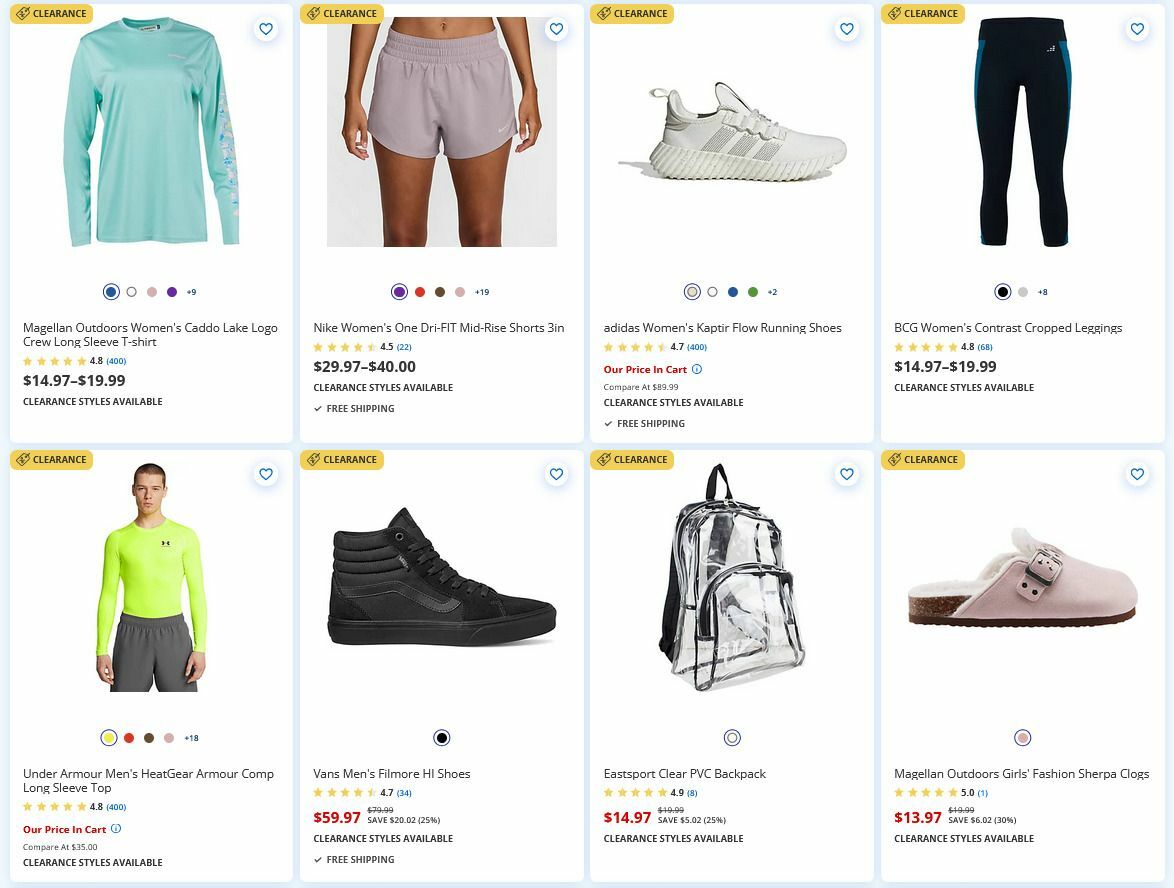The image size is (1174, 888).
Task: Click the heart icon on the adidas Kaptir shoes card
Action: 846,29
